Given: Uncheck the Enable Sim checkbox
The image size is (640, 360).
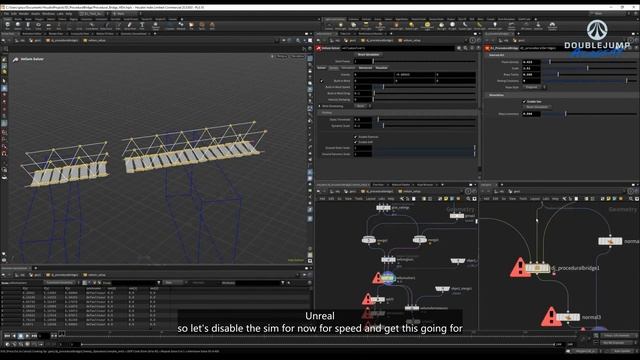Looking at the screenshot, I should (x=524, y=101).
